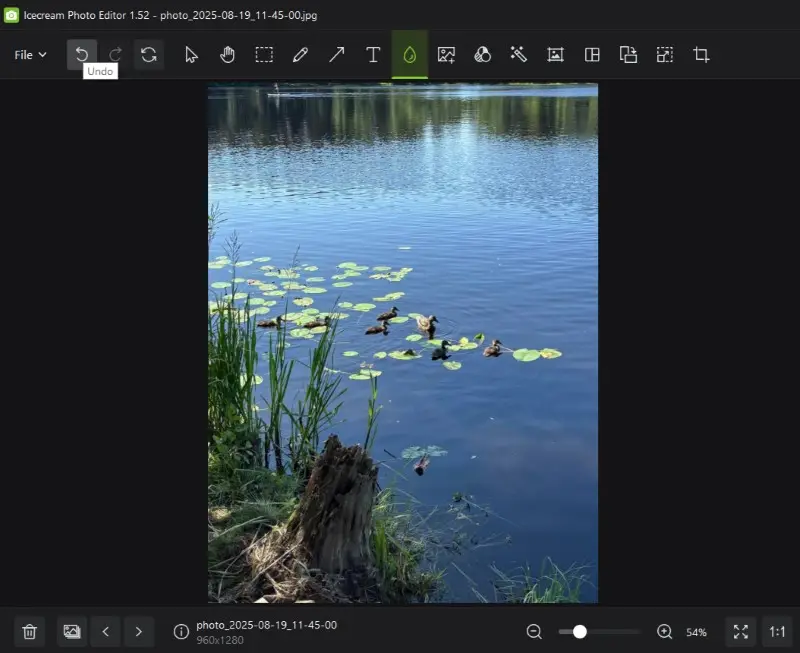Click the magic wand auto-enhance icon

tap(518, 55)
